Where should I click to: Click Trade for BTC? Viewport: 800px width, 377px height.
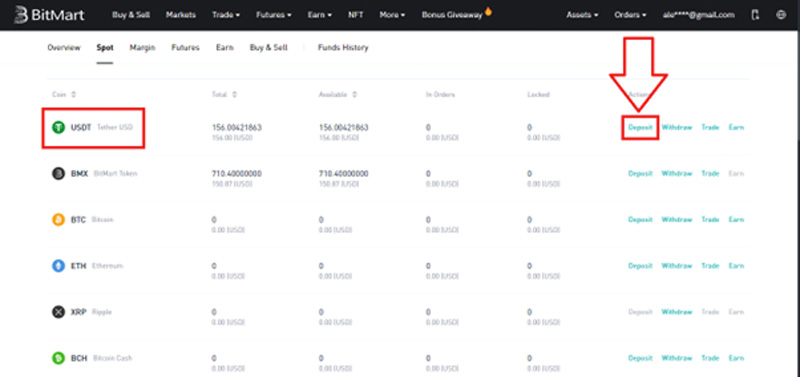(710, 219)
